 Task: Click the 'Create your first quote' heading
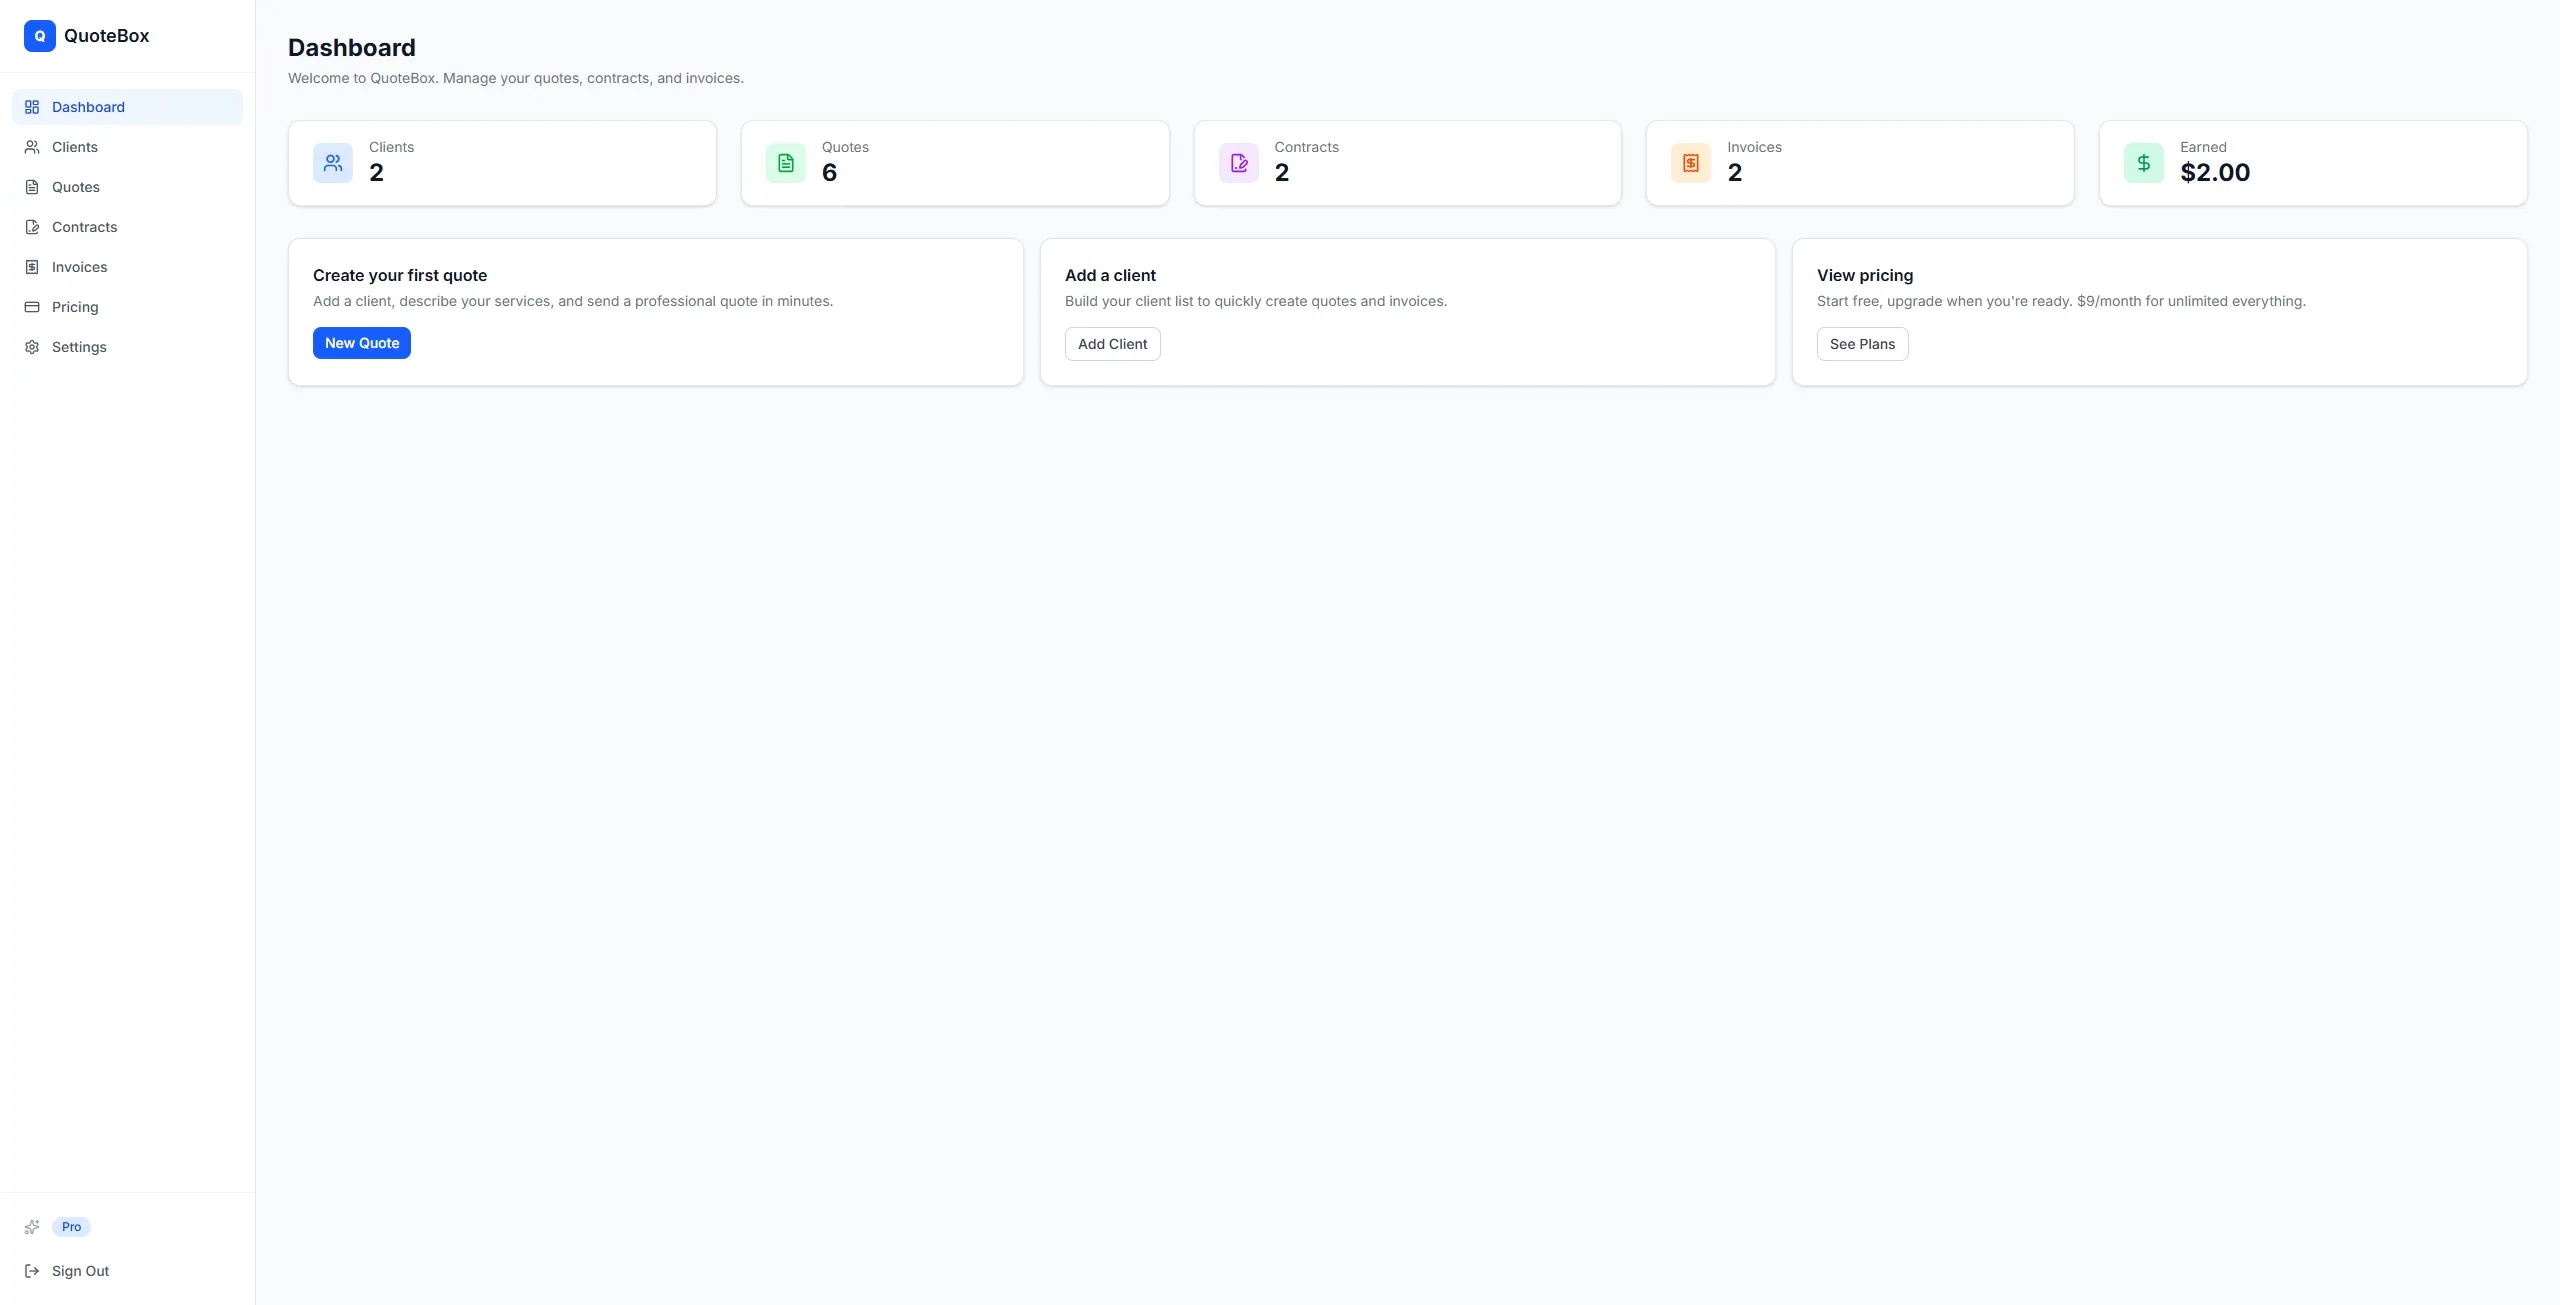pos(400,275)
